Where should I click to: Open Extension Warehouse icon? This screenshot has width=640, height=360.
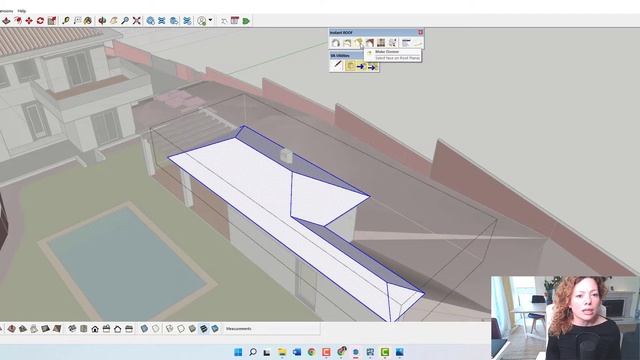tap(162, 20)
